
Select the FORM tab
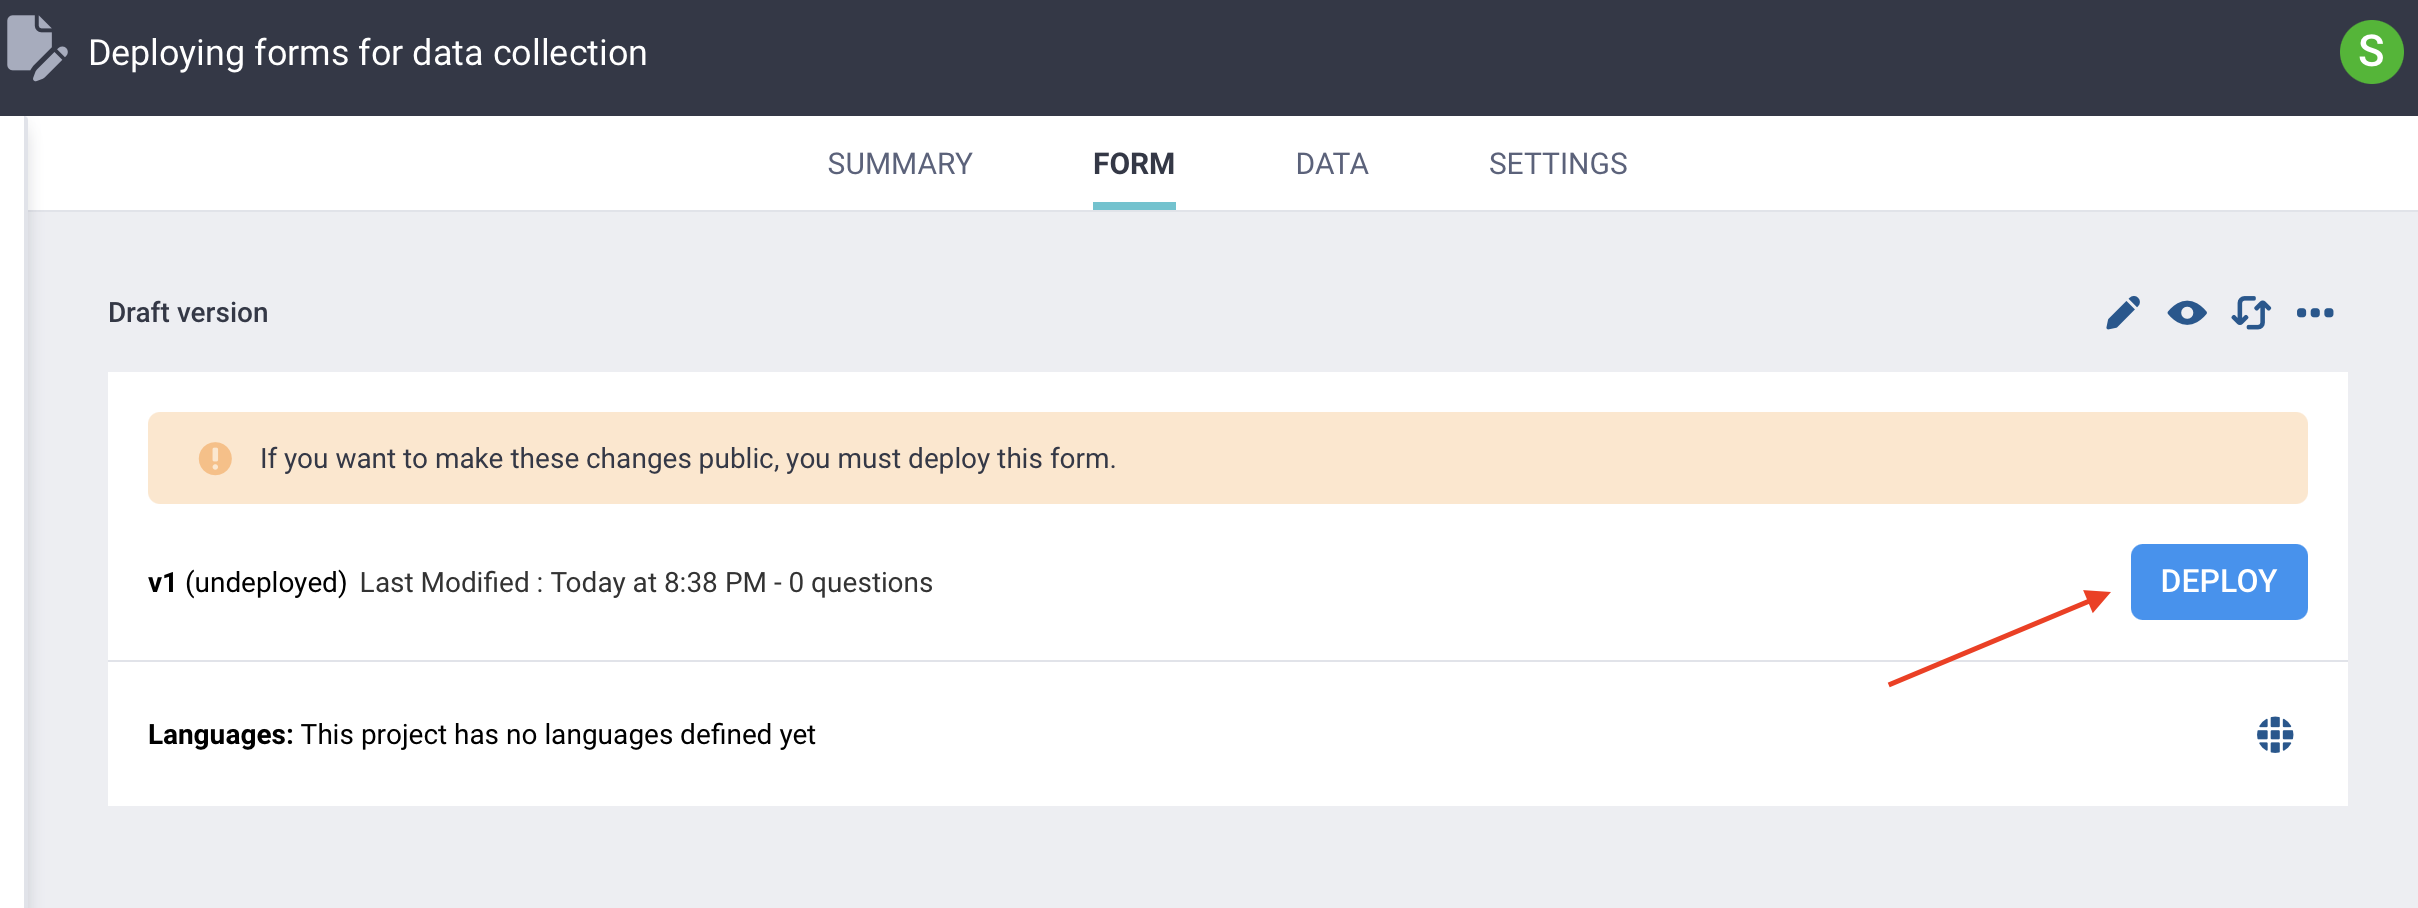[x=1134, y=163]
